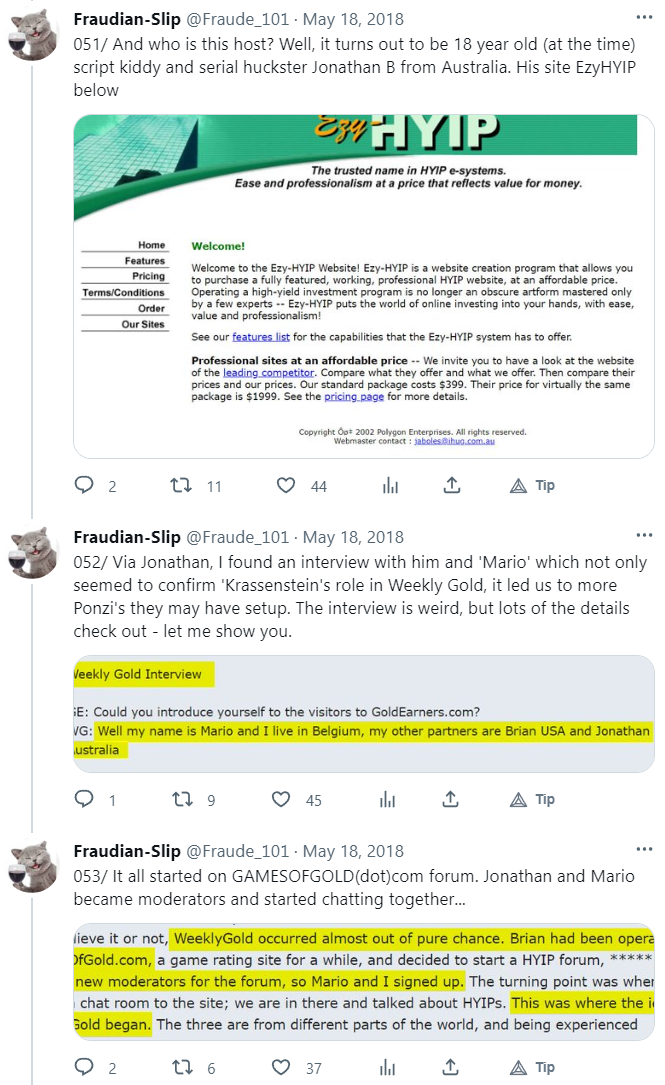Open more options for tweet 053
Screen dimensions: 665x1085
coord(645,851)
